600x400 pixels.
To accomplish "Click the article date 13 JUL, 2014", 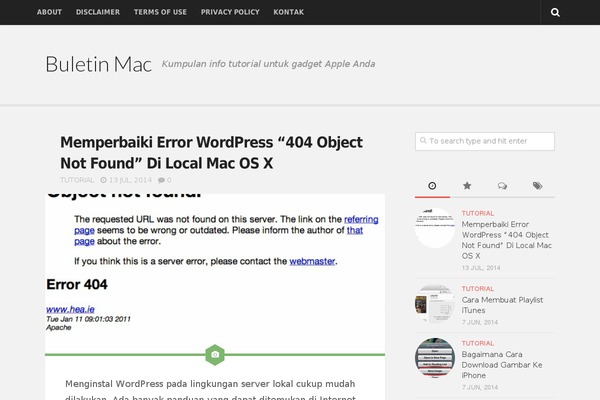I will [130, 180].
